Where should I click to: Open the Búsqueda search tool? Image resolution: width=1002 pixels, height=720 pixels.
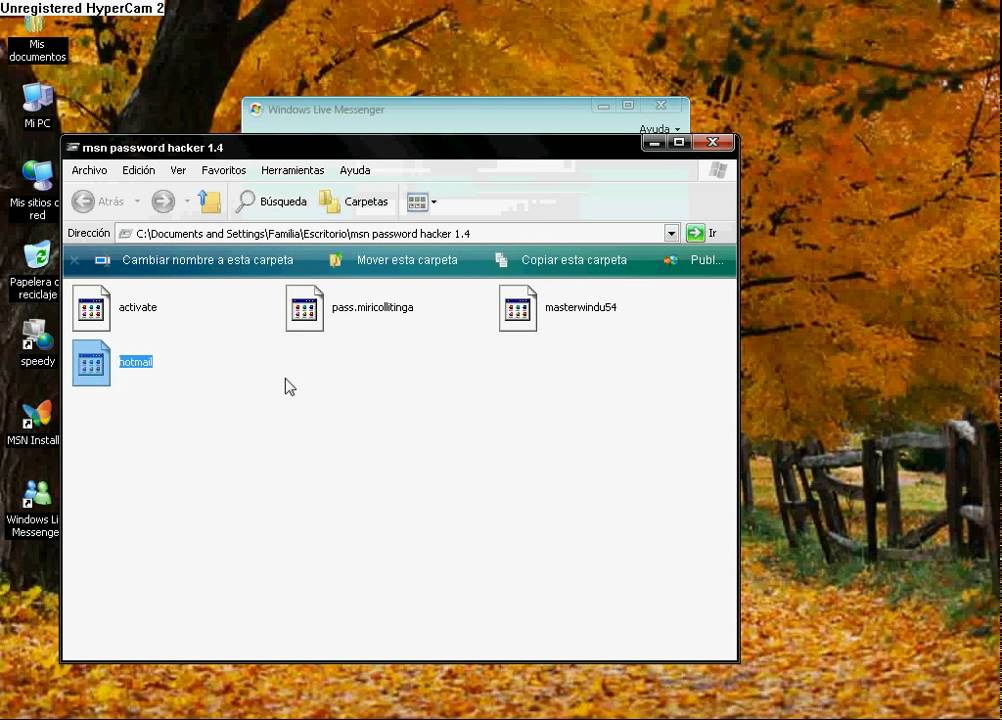pyautogui.click(x=271, y=201)
